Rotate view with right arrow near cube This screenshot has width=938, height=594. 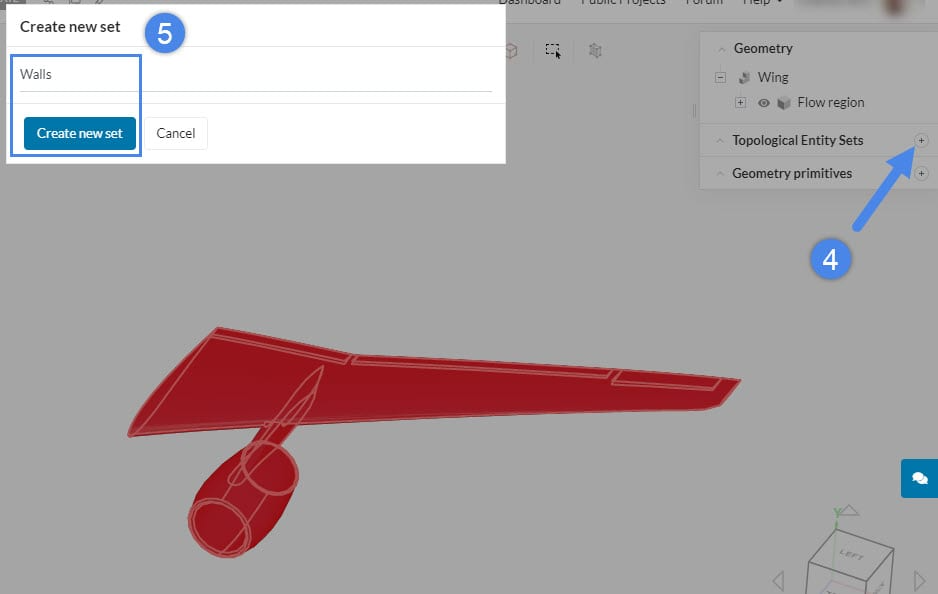(x=920, y=580)
